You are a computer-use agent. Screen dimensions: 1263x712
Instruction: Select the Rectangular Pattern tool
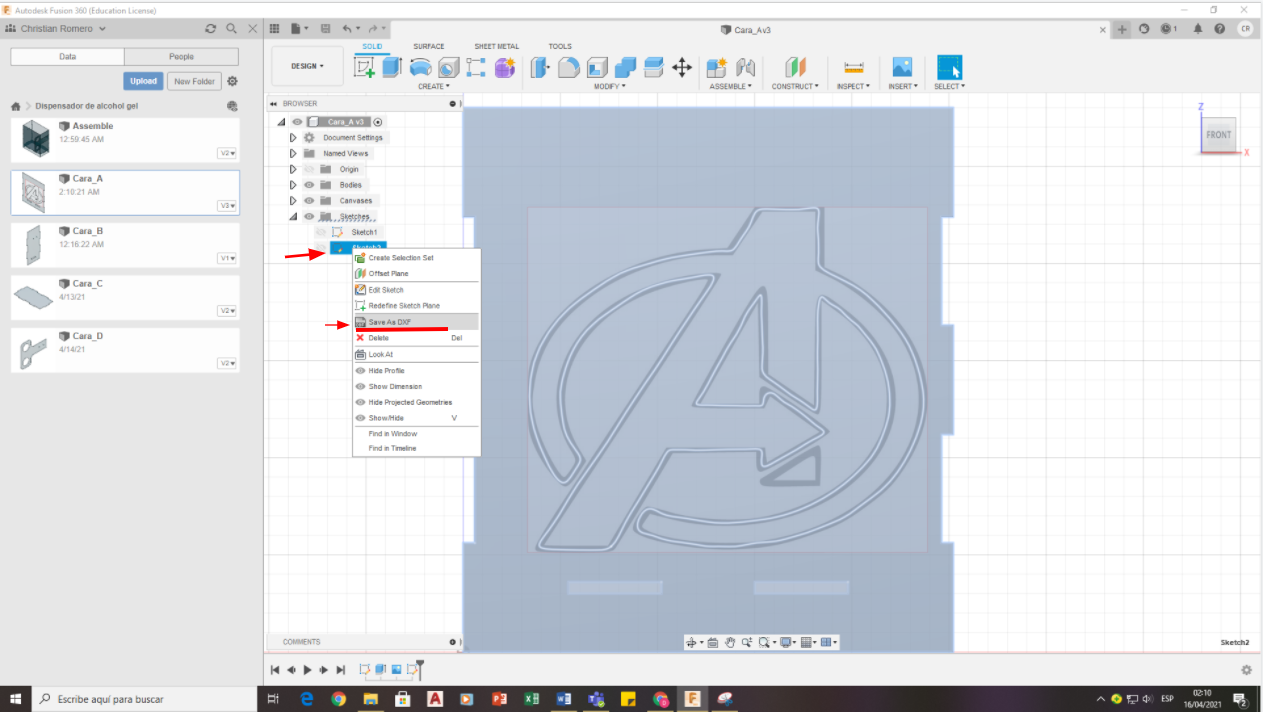click(476, 67)
